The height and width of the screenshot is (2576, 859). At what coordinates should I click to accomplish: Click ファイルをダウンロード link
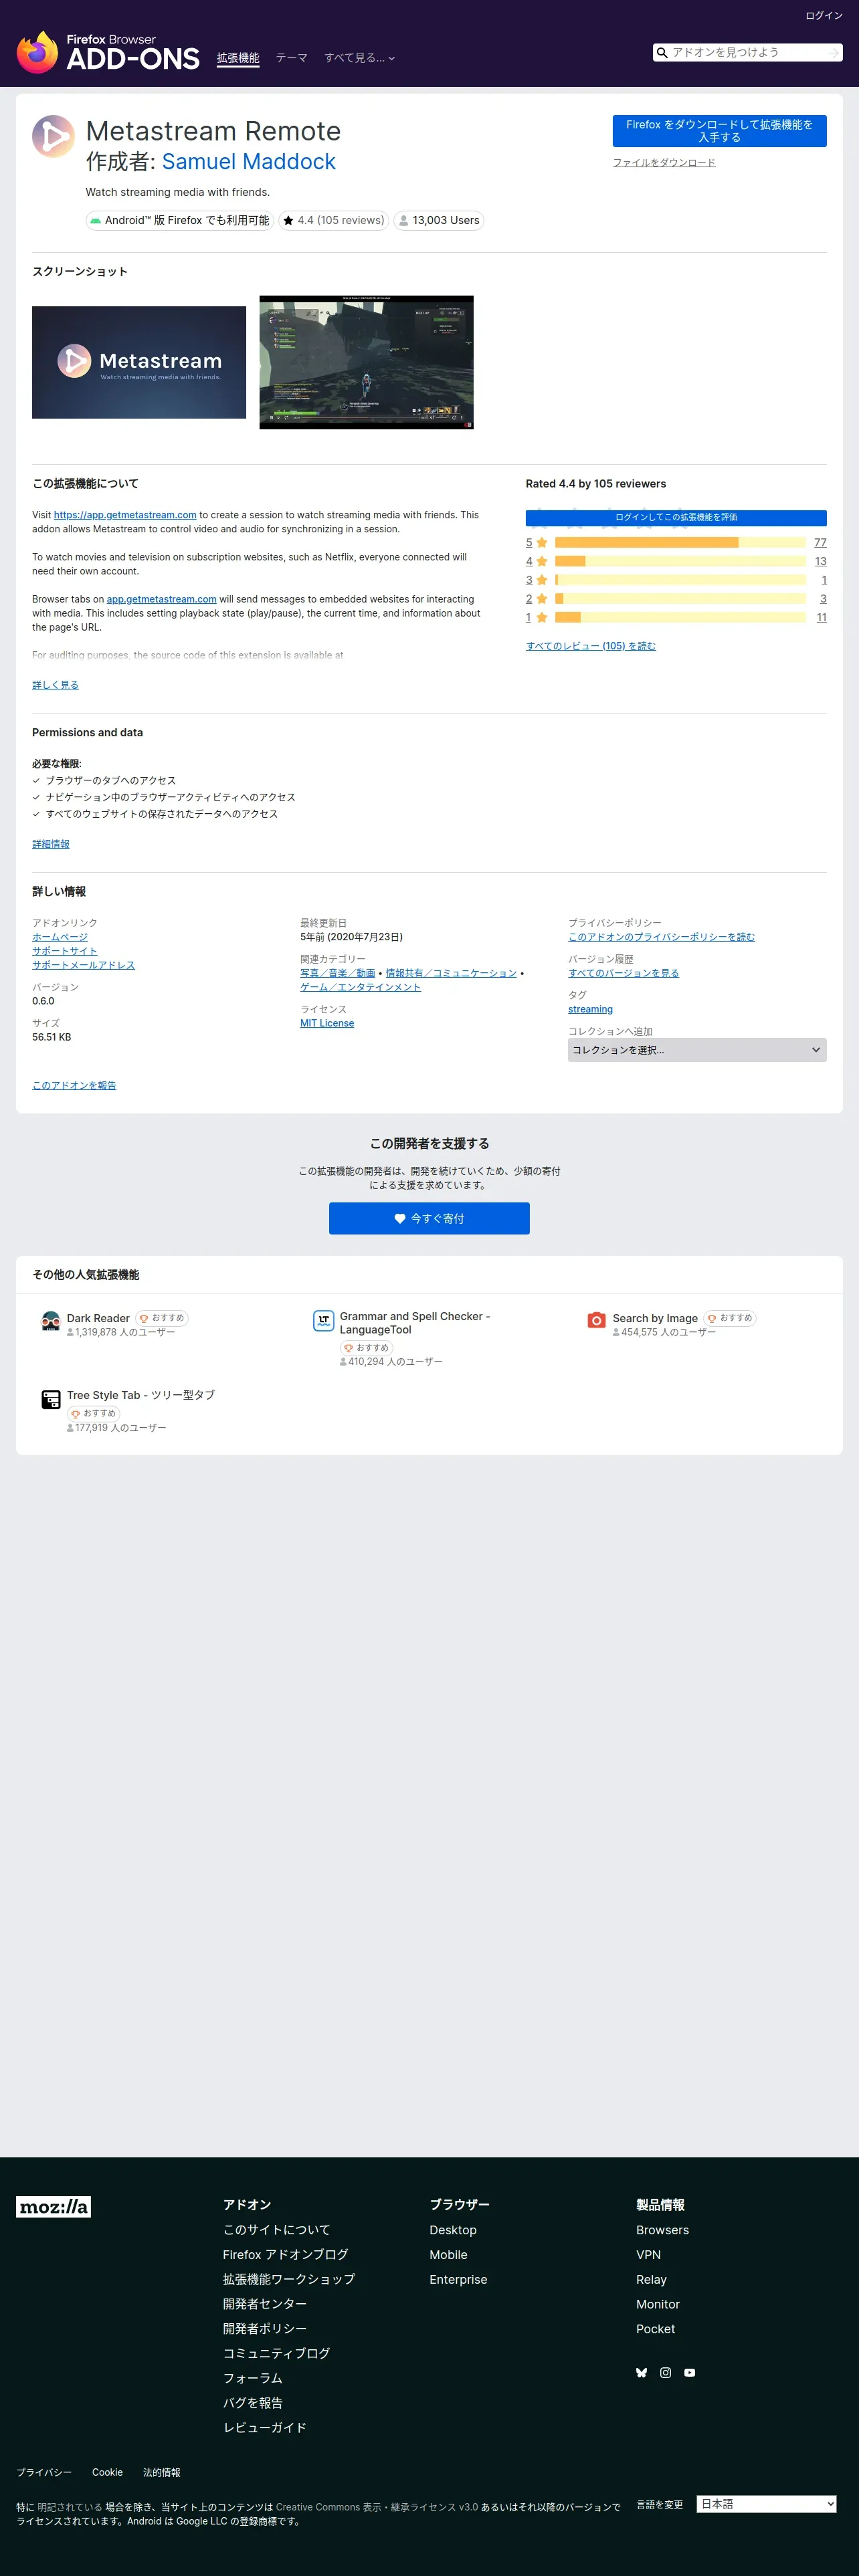(664, 163)
